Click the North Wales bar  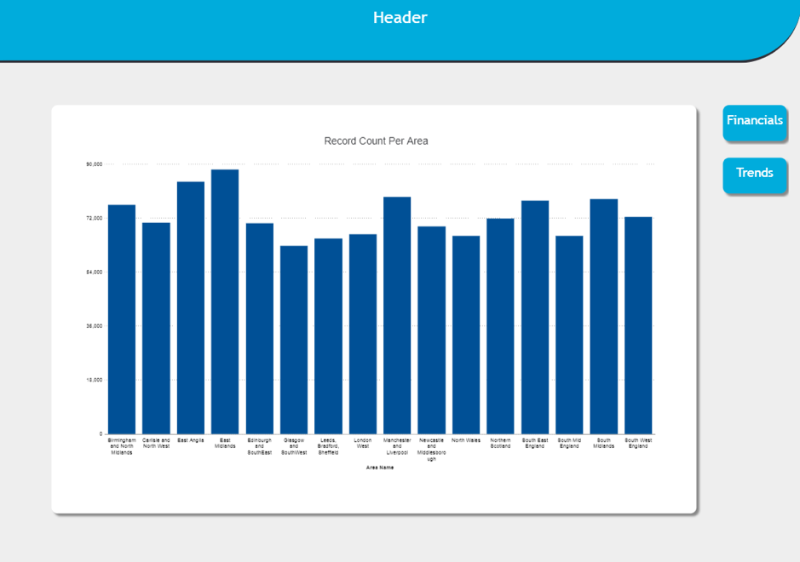[466, 335]
